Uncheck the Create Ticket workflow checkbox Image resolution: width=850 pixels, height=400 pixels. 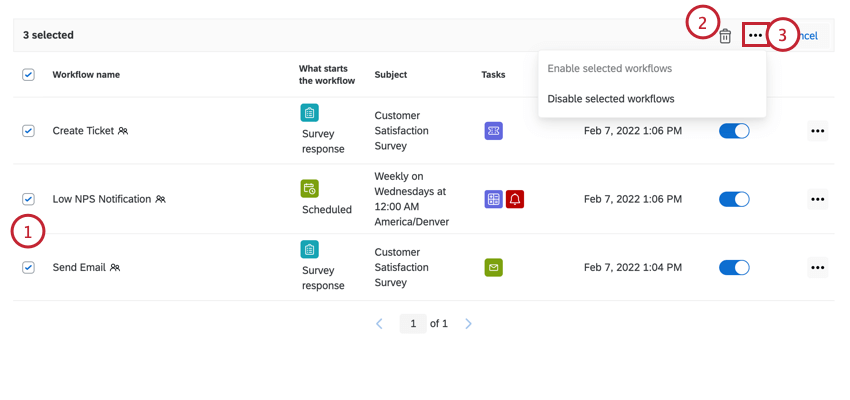coord(28,130)
